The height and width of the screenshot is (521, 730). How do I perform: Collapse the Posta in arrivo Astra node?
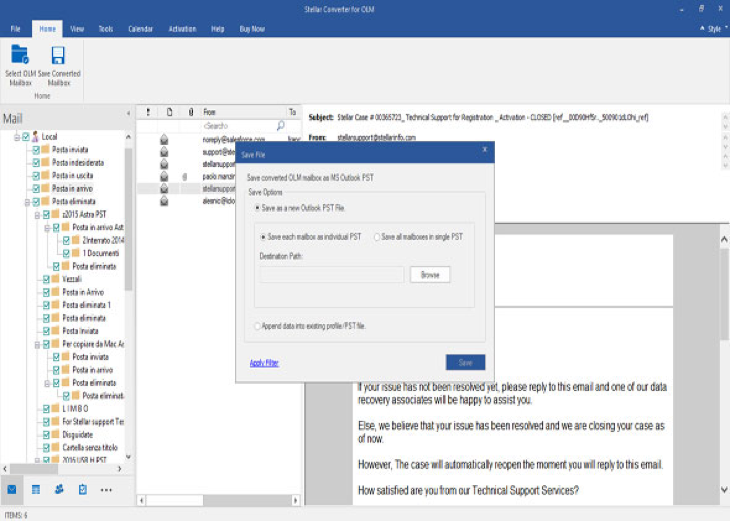pos(47,228)
